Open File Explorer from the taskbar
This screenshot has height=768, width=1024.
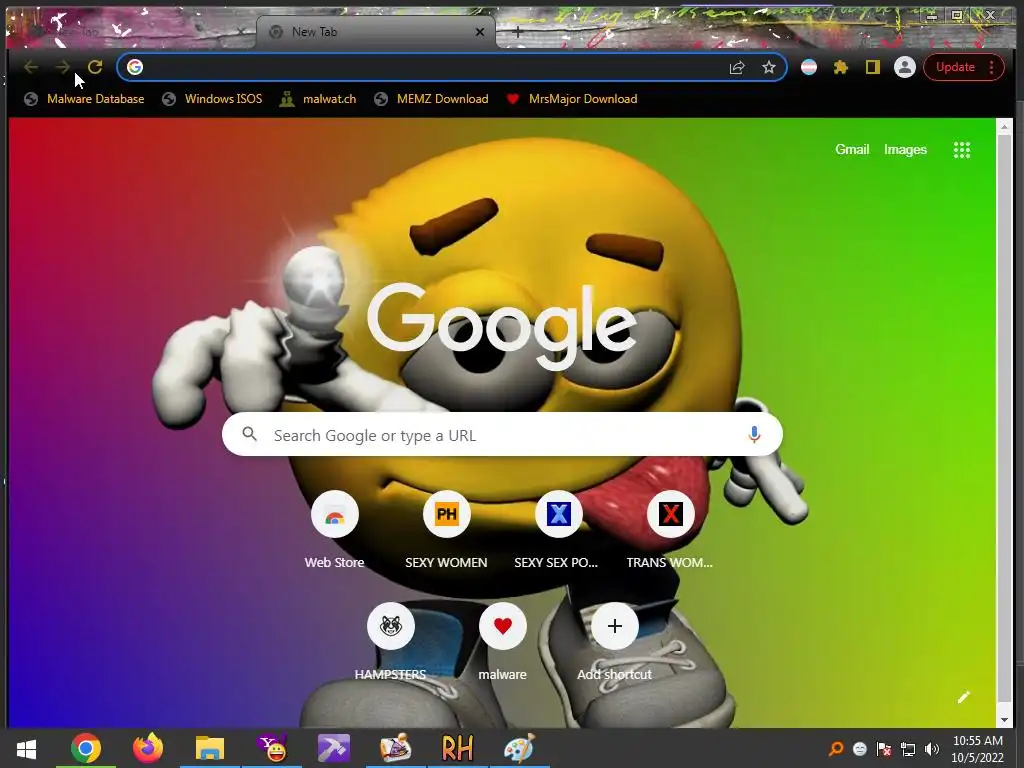coord(210,748)
